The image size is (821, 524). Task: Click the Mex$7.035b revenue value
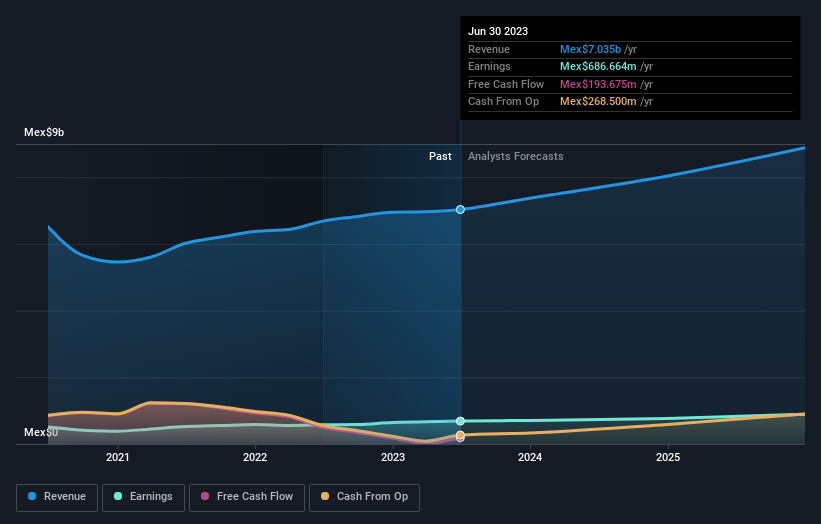pos(590,49)
